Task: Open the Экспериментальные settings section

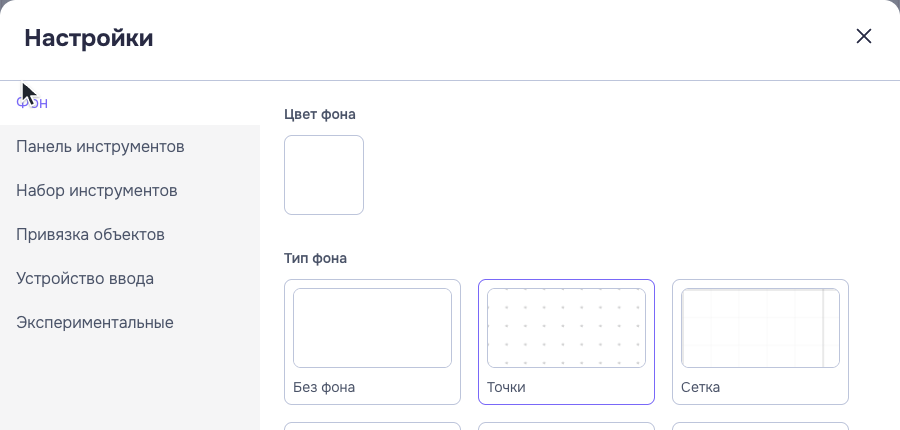Action: point(130,323)
